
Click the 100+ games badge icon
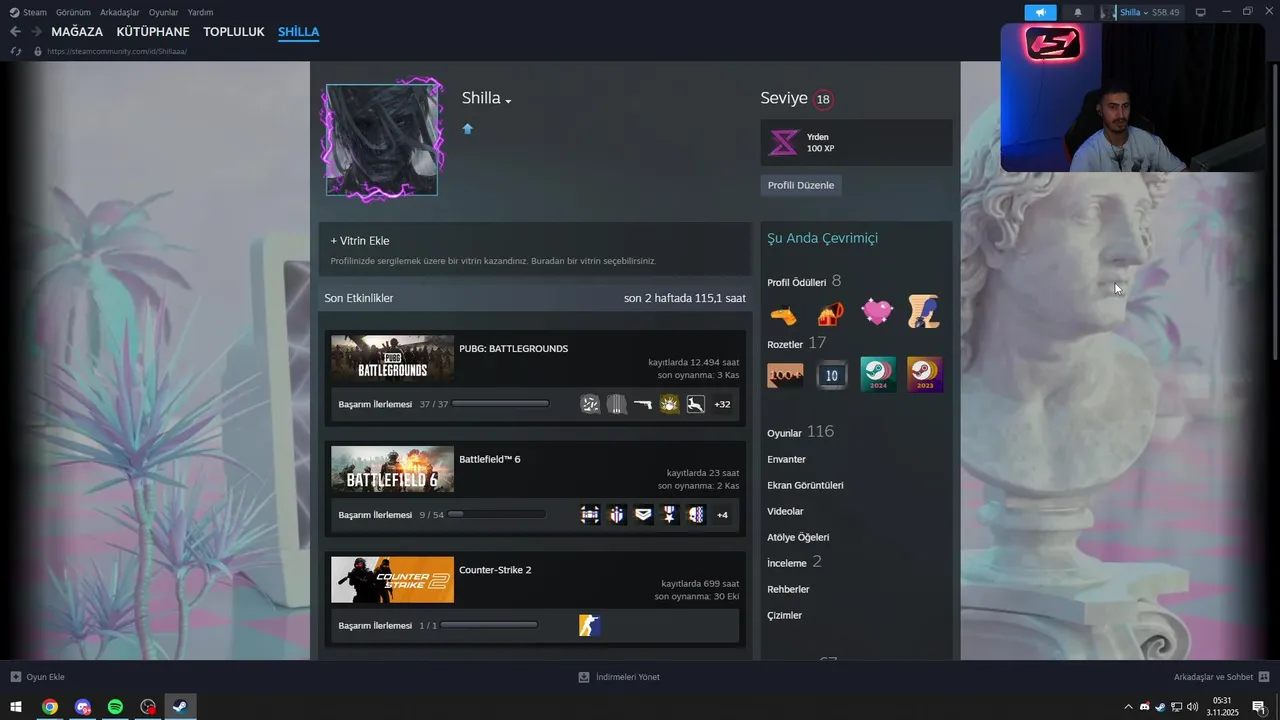[x=785, y=375]
